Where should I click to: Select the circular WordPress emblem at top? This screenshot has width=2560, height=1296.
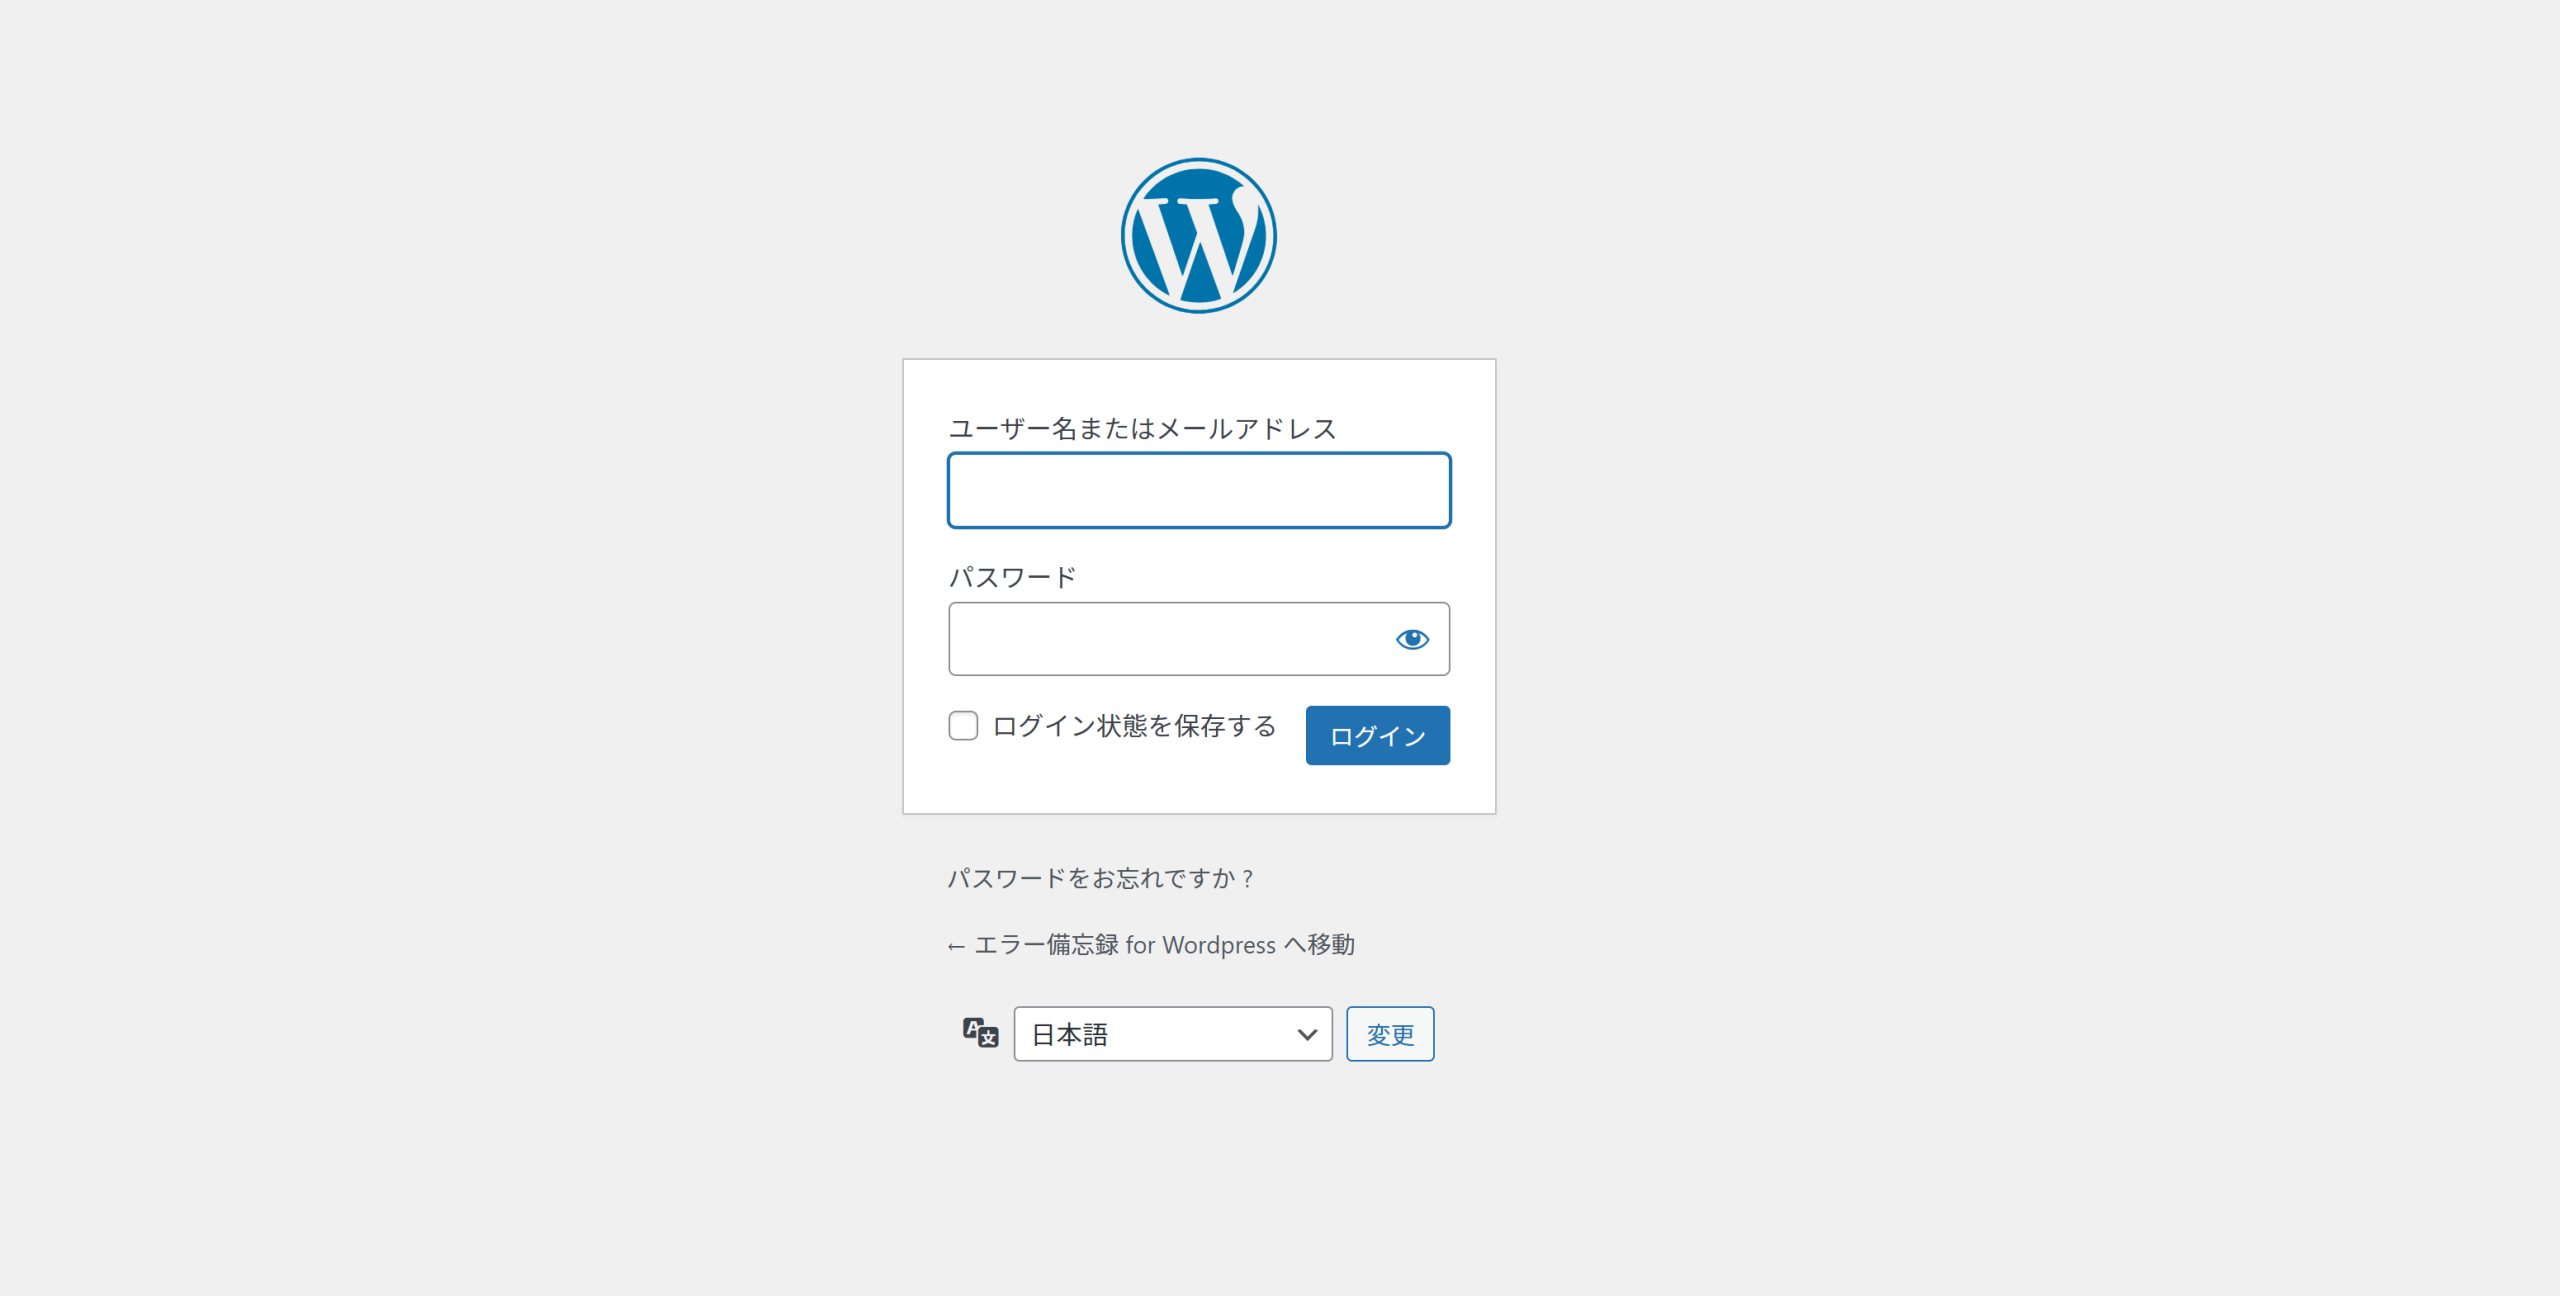[1197, 234]
